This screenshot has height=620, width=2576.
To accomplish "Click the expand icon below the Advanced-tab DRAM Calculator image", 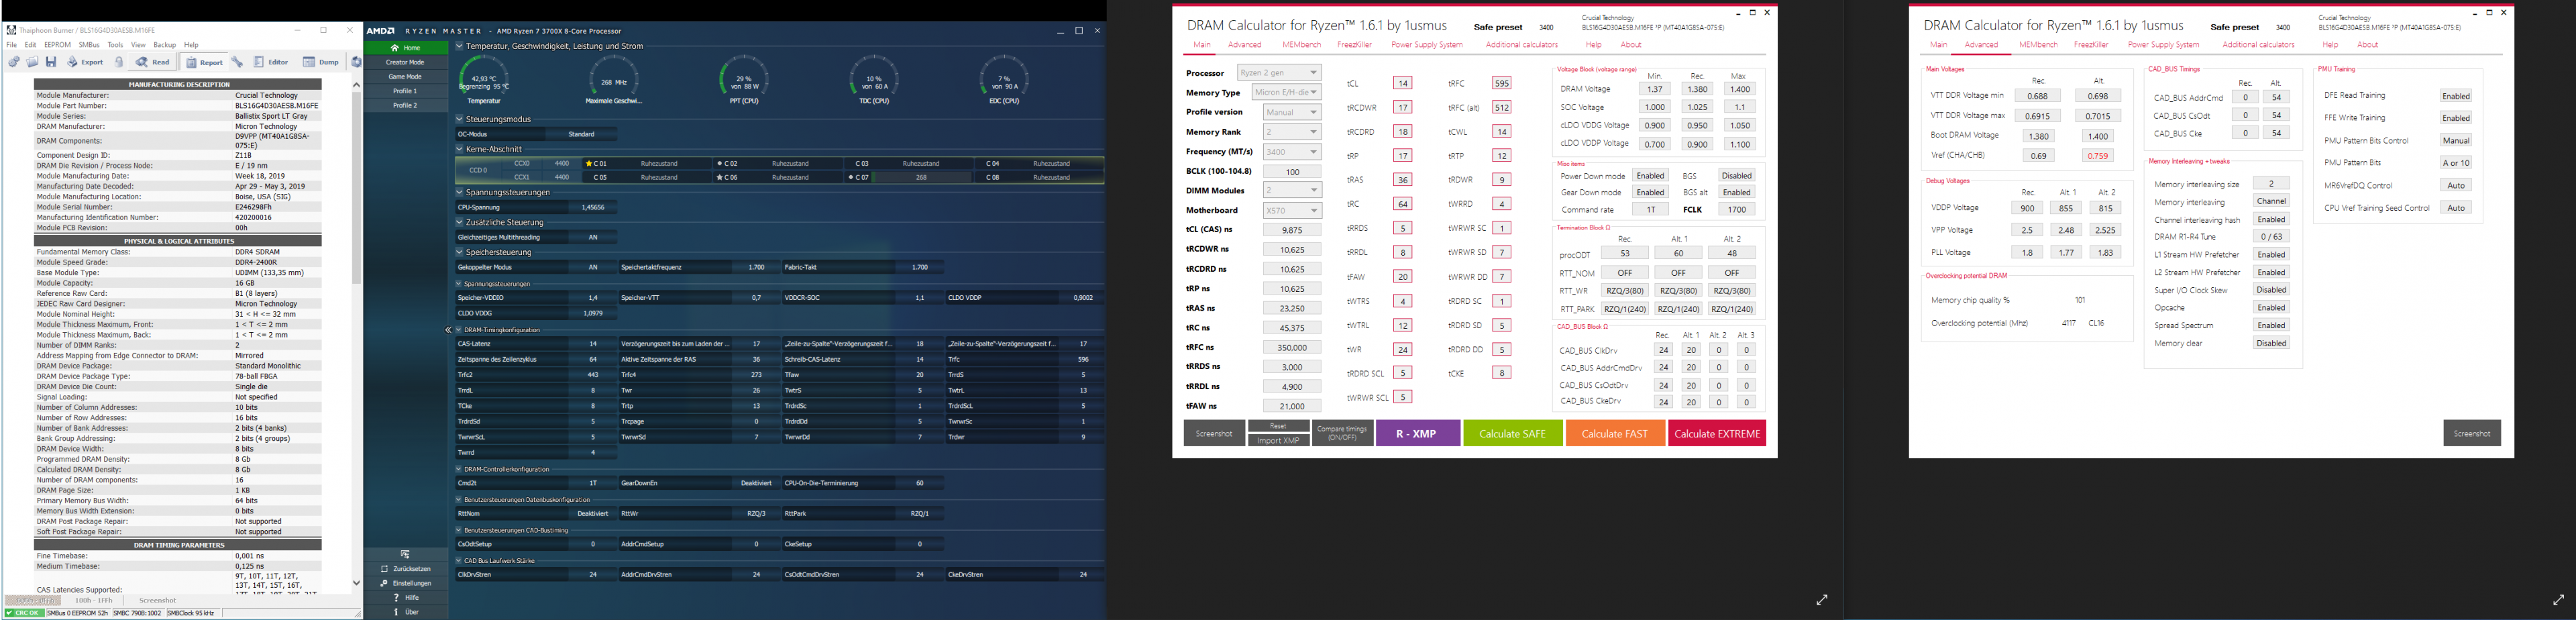I will pyautogui.click(x=2558, y=600).
